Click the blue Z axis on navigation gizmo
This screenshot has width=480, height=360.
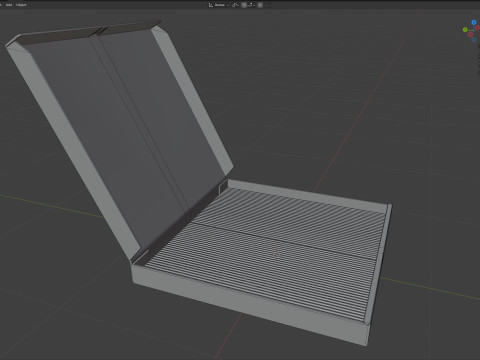point(474,22)
